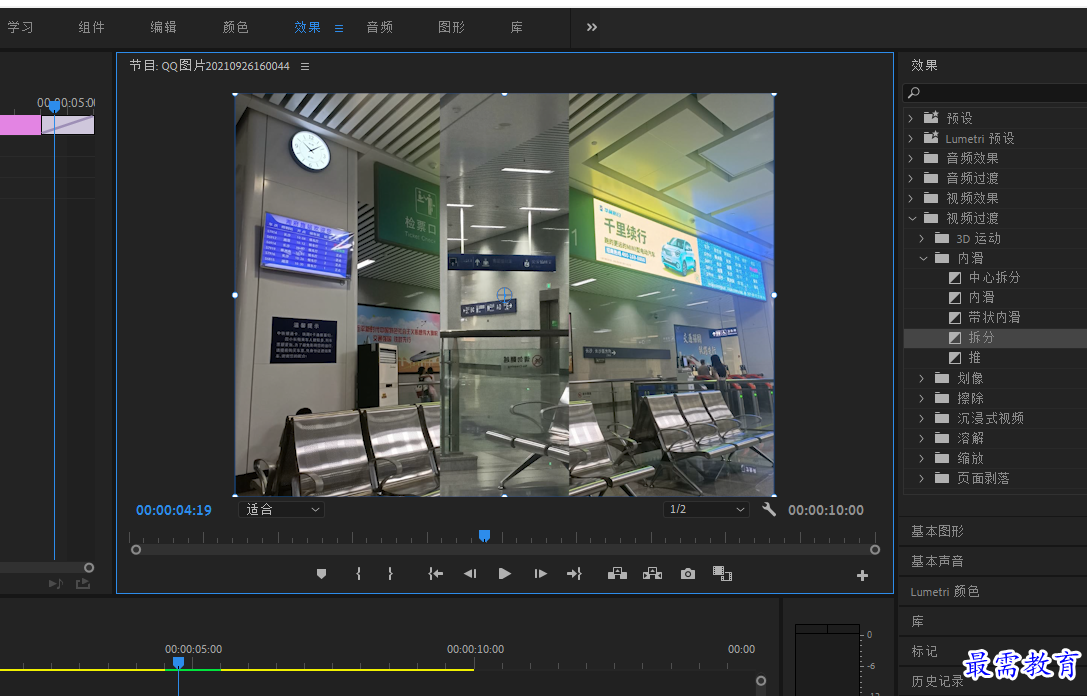Open the 历史记录 panel
The image size is (1087, 696).
click(937, 681)
